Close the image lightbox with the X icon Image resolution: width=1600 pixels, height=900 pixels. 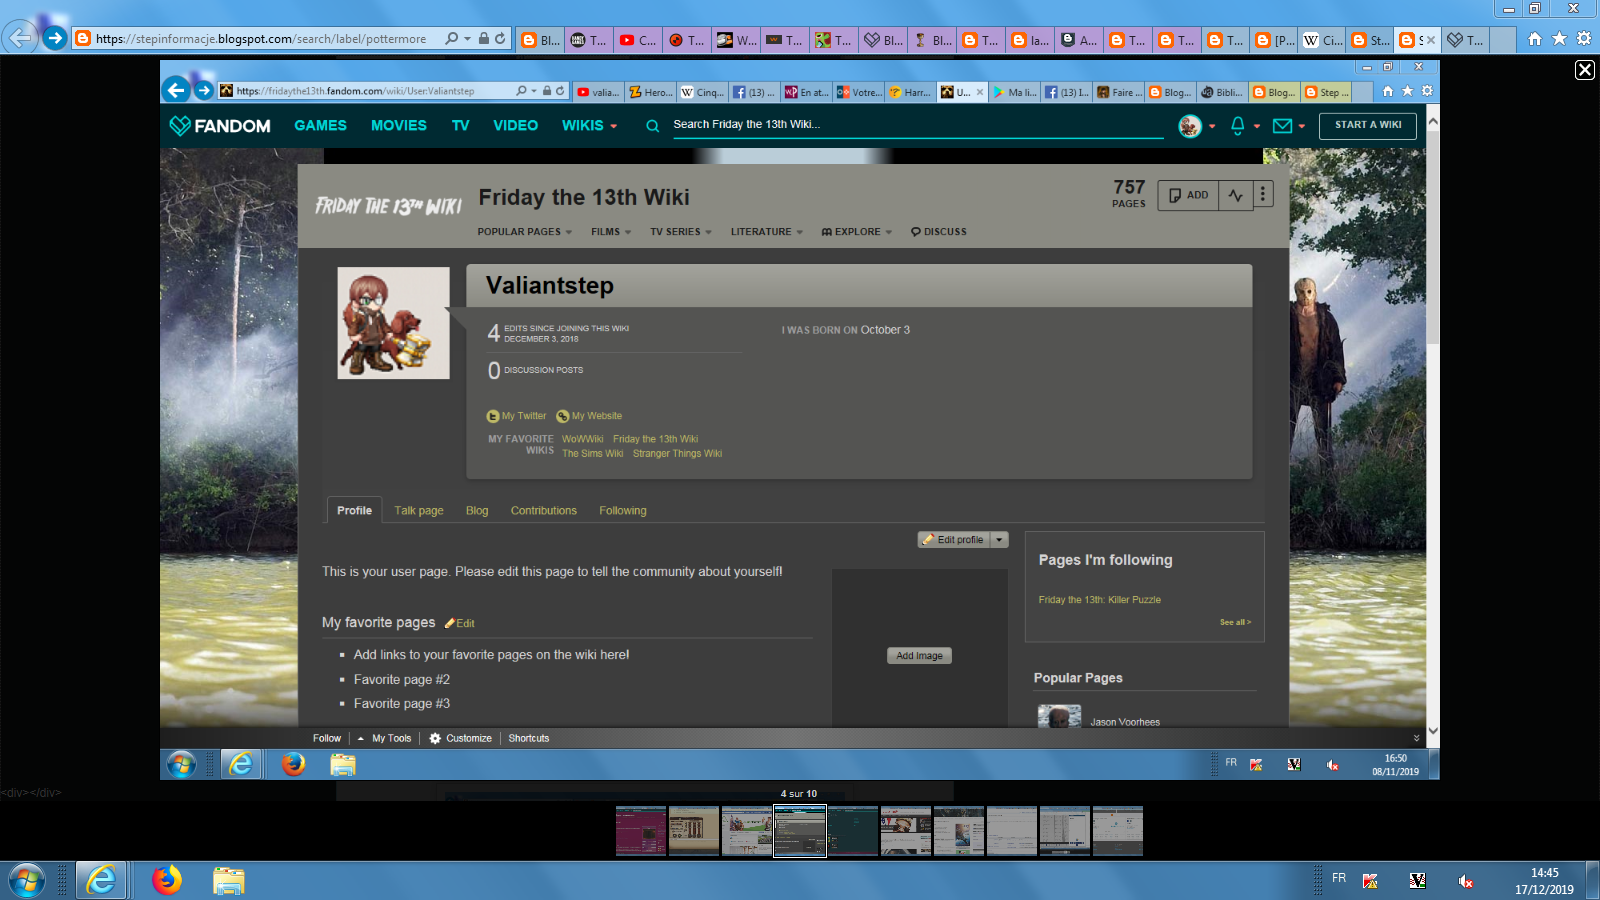1585,69
